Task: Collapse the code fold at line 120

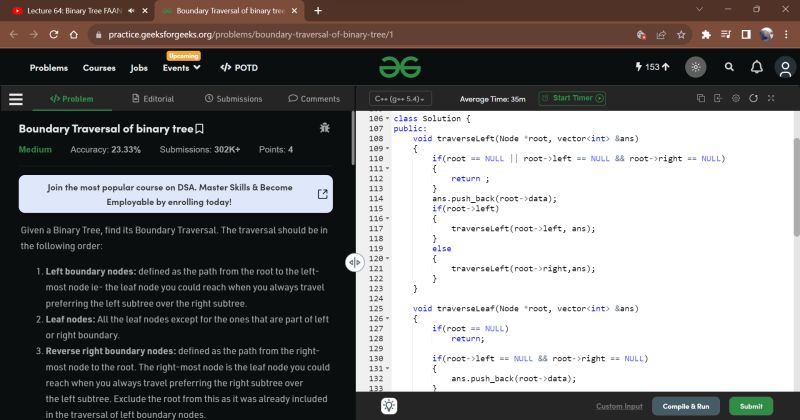Action: [388, 259]
